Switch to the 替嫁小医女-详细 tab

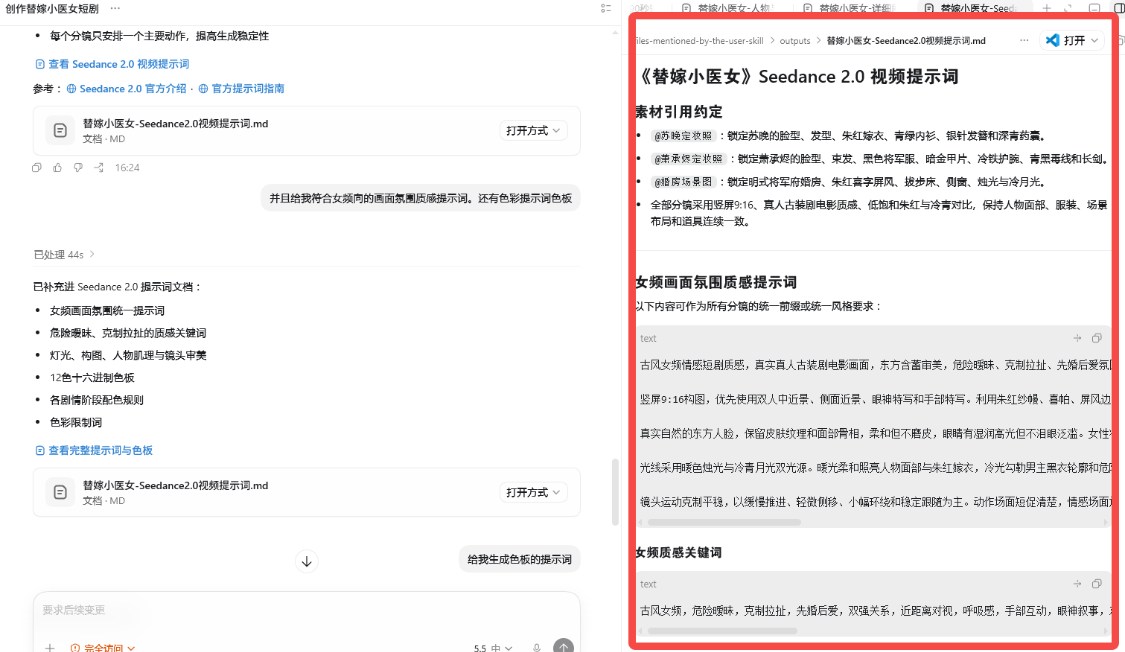tap(849, 9)
